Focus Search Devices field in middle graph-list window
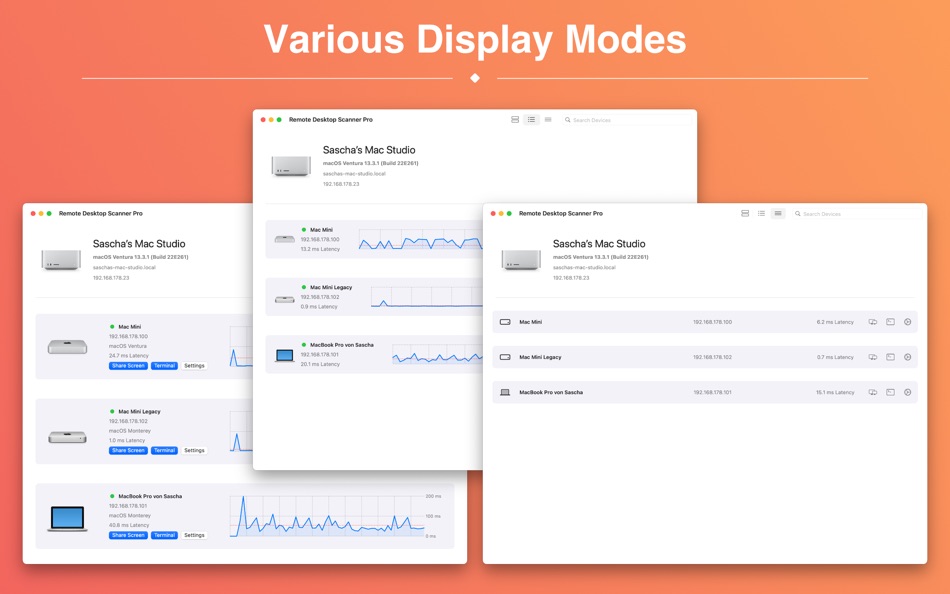This screenshot has height=594, width=950. 627,119
